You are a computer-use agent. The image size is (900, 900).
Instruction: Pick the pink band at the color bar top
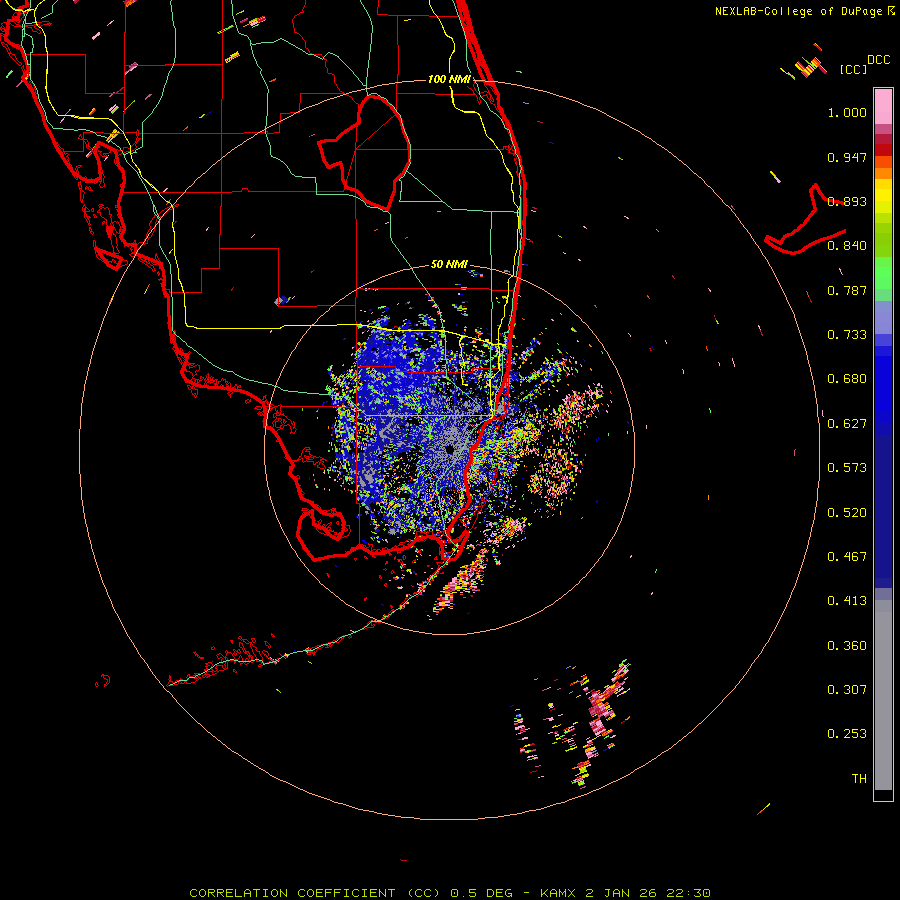pyautogui.click(x=883, y=107)
